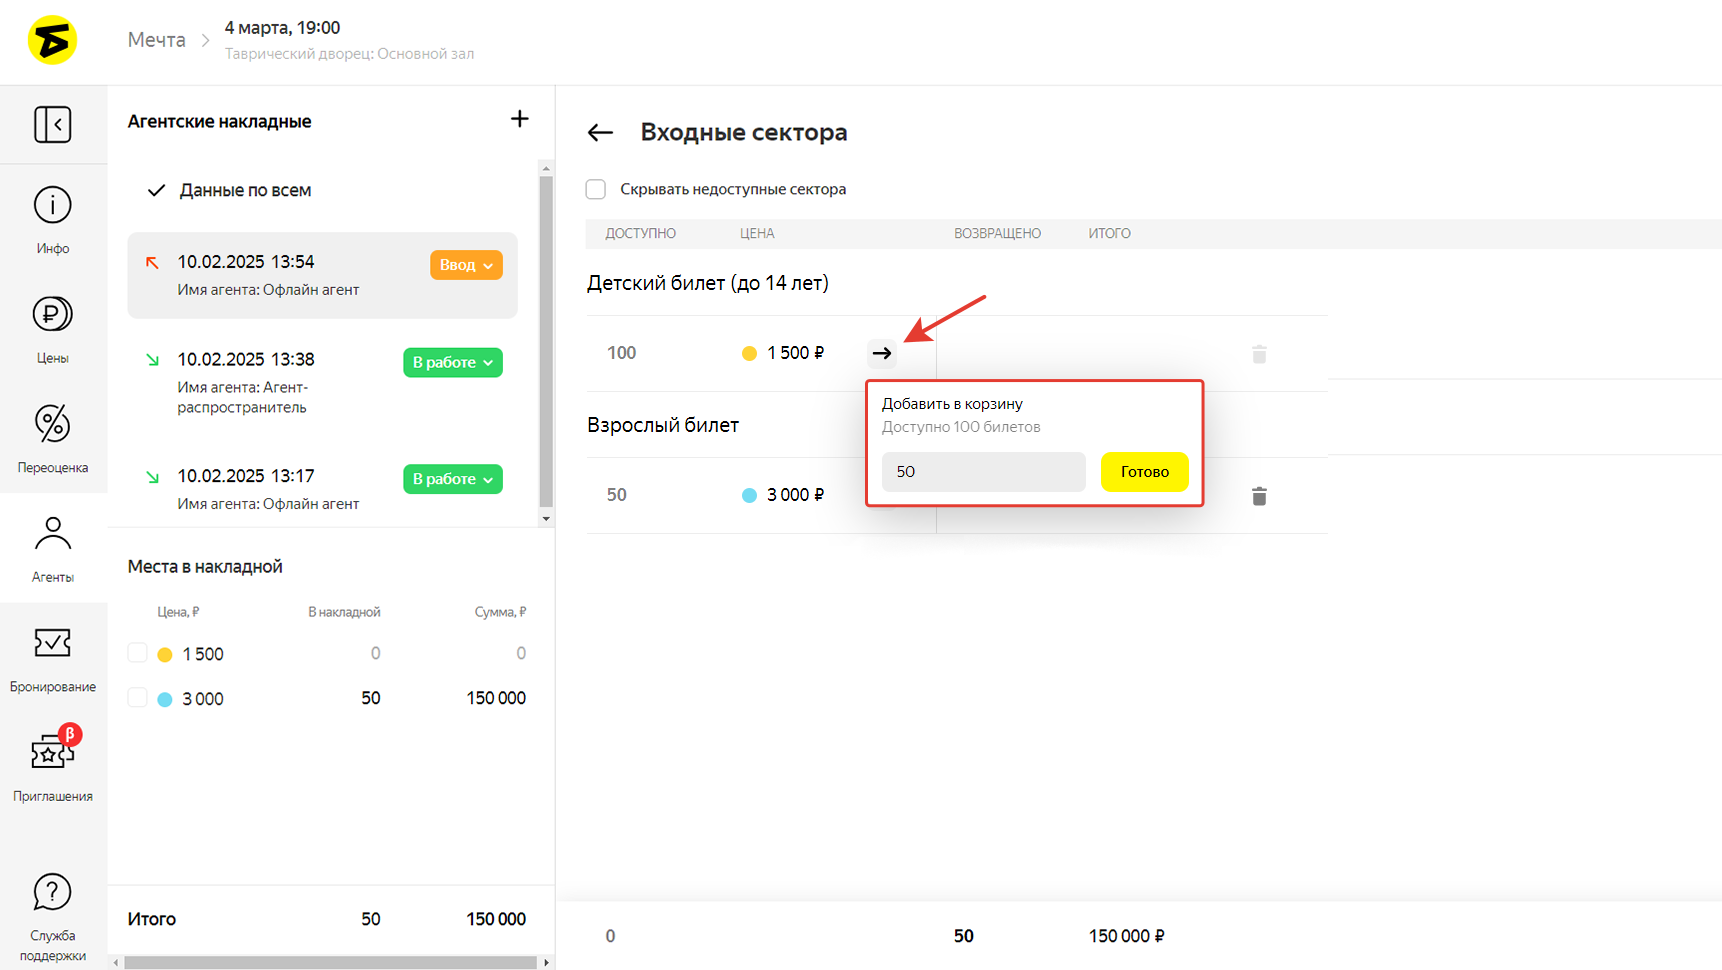Image resolution: width=1722 pixels, height=970 pixels.
Task: Check the 1 500 price row checkbox
Action: pyautogui.click(x=138, y=653)
